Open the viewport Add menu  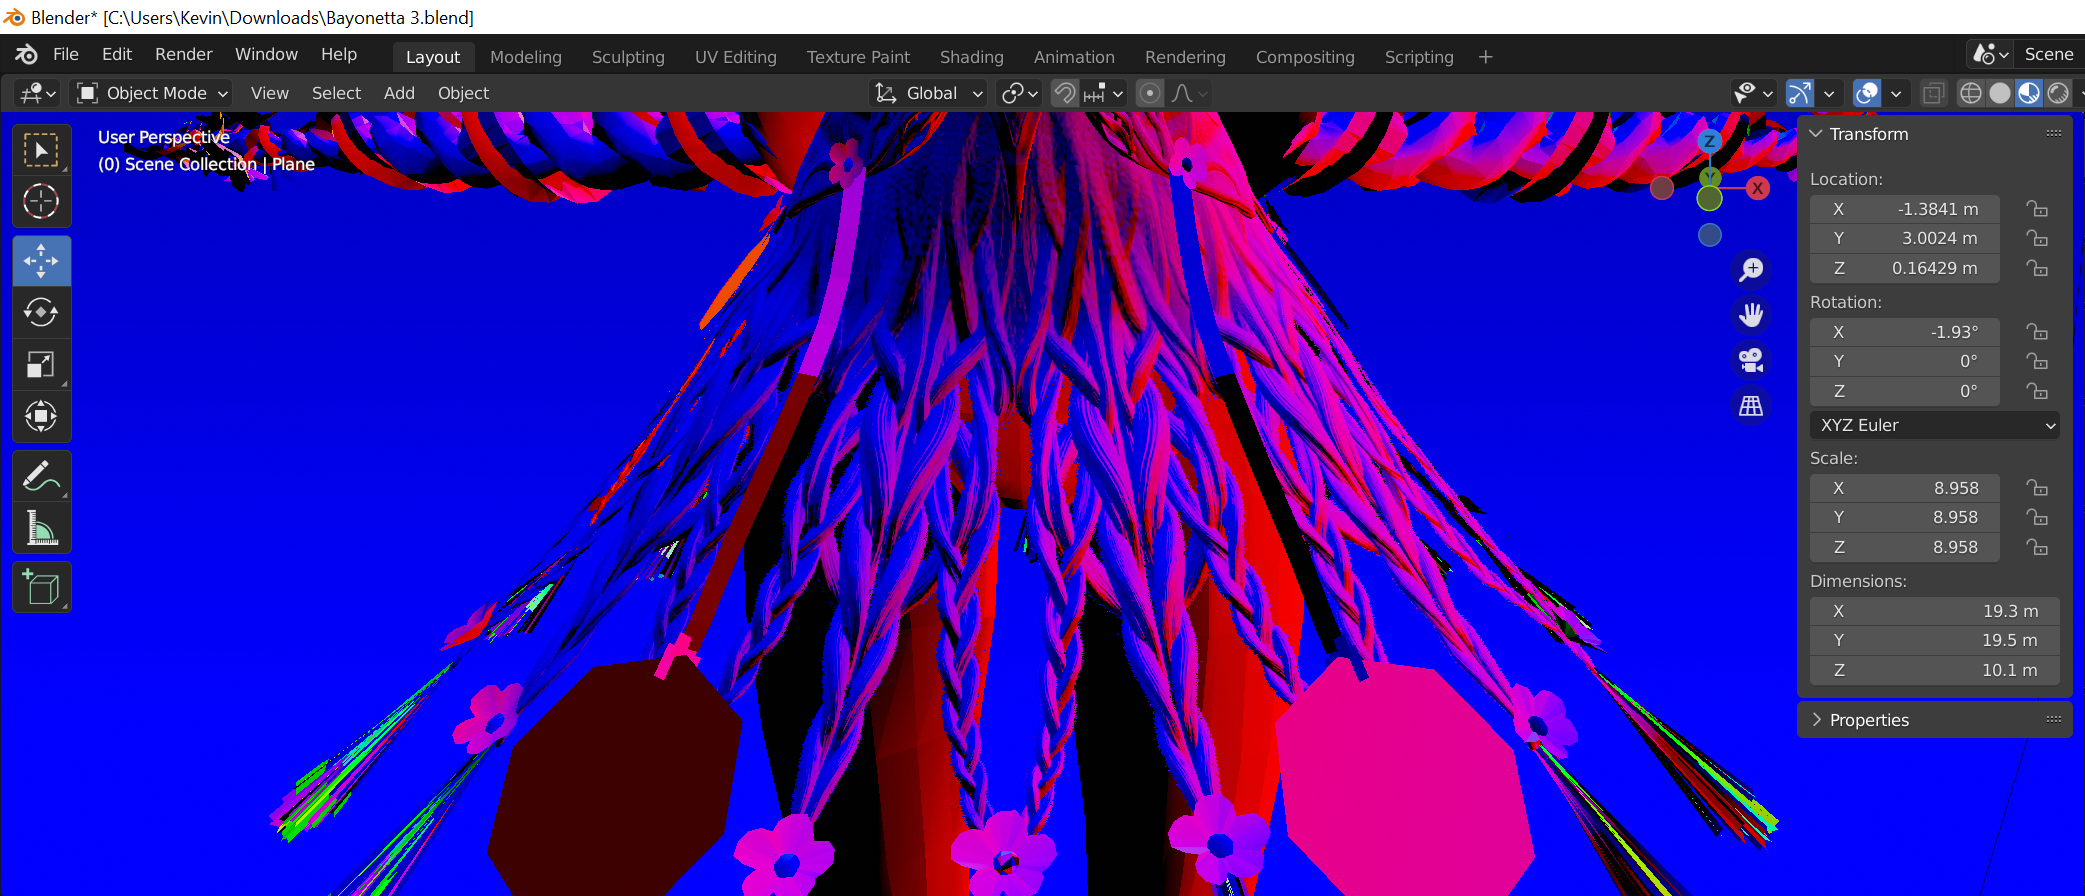pos(399,93)
